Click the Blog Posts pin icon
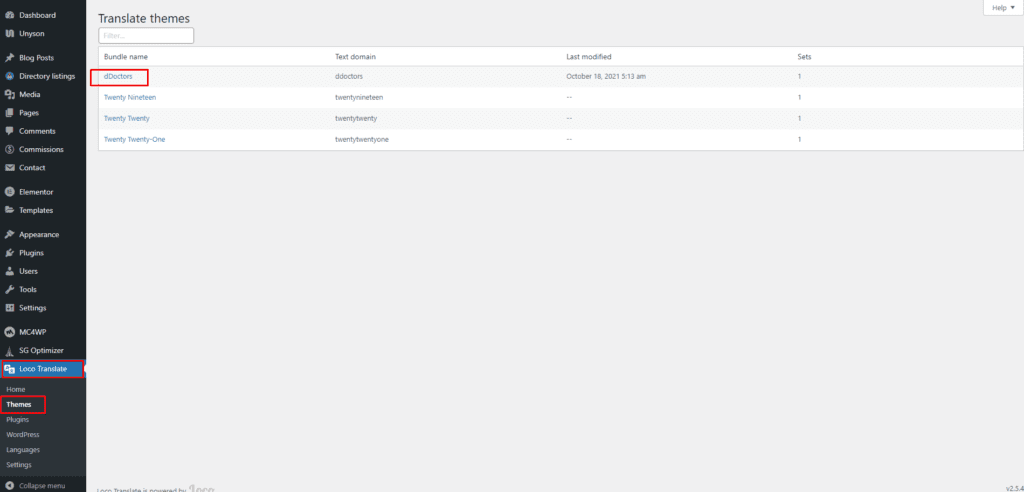The height and width of the screenshot is (492, 1024). tap(9, 57)
